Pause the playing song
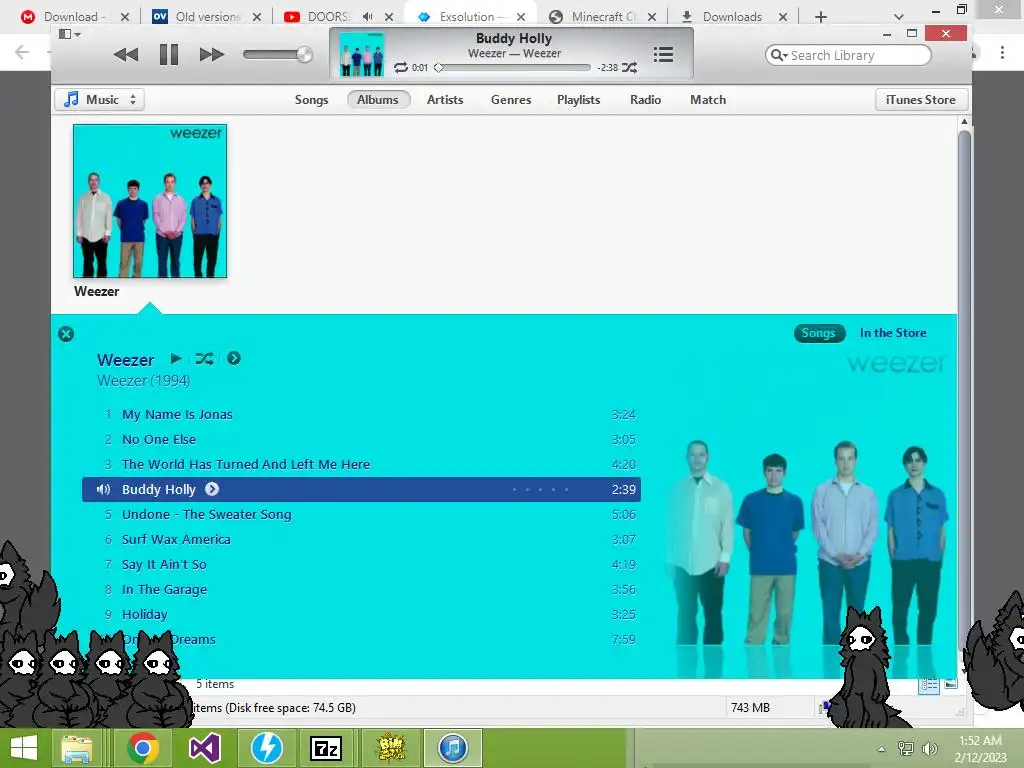Image resolution: width=1024 pixels, height=768 pixels. 168,55
